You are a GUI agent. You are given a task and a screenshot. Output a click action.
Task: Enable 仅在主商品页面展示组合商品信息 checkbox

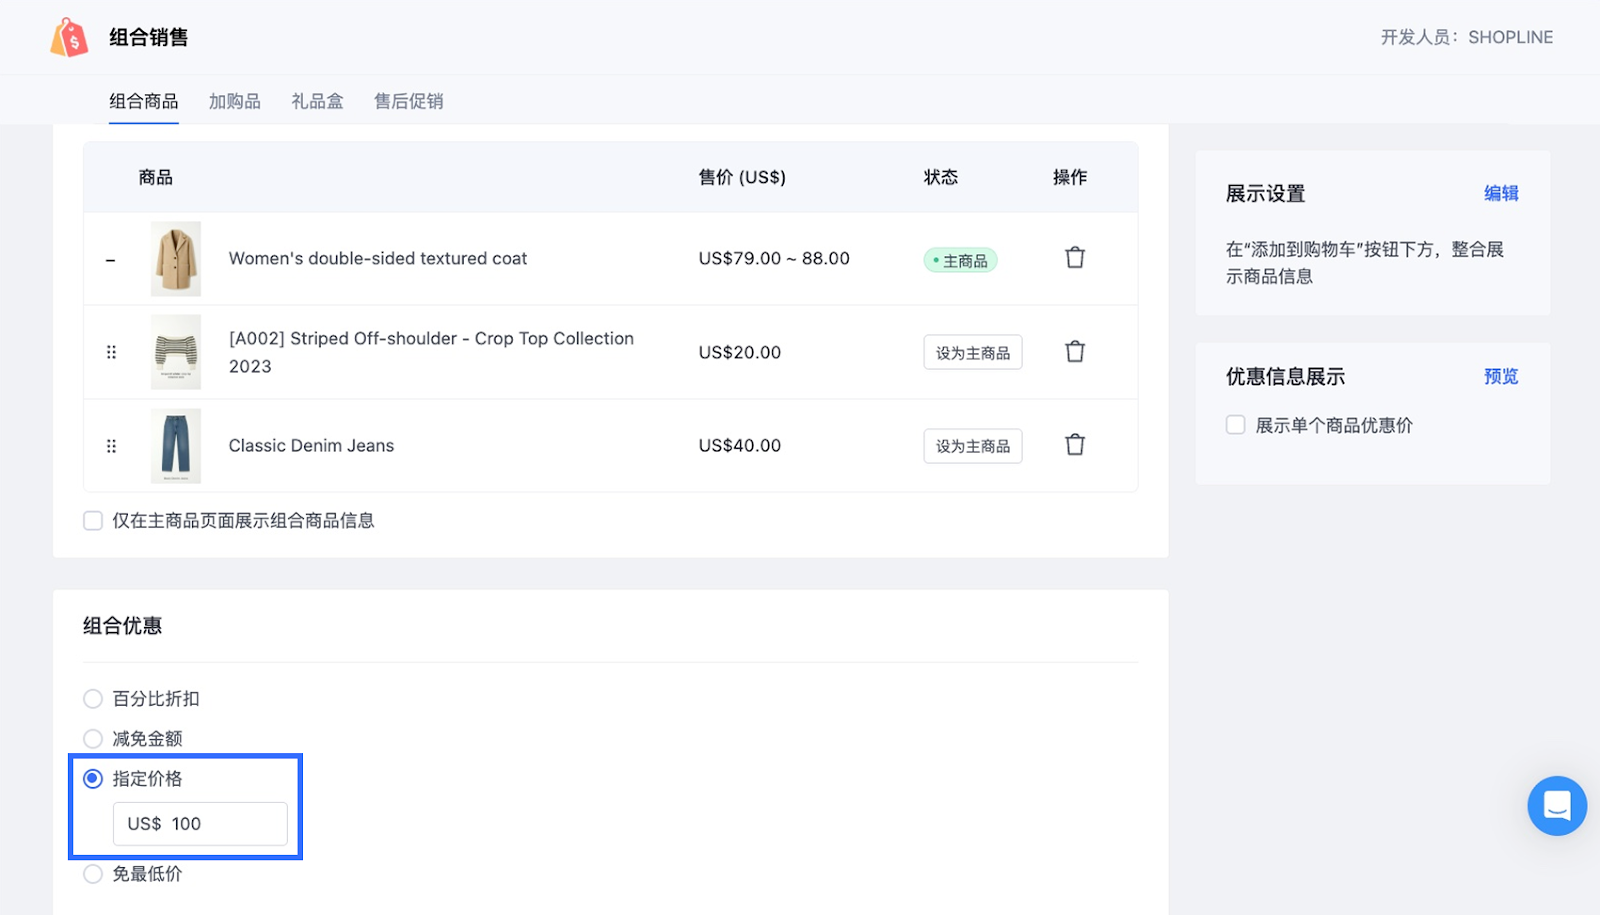[x=93, y=521]
